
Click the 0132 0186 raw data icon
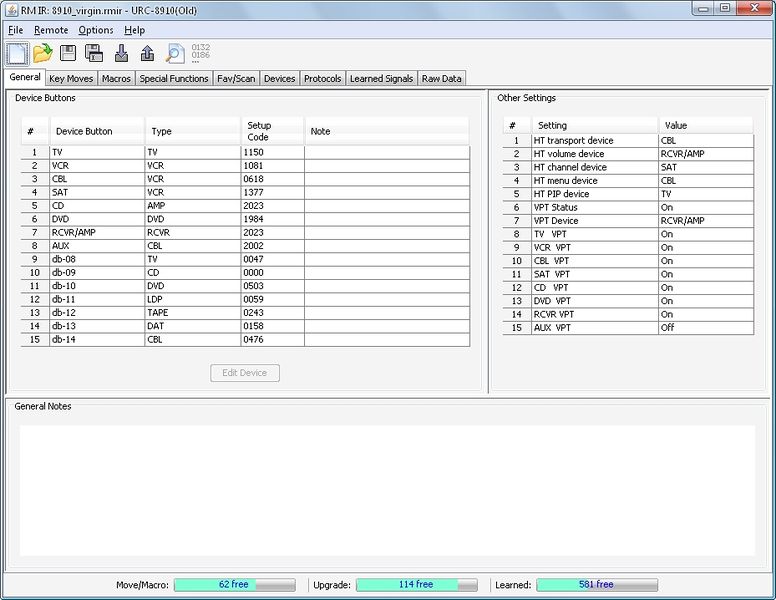200,53
